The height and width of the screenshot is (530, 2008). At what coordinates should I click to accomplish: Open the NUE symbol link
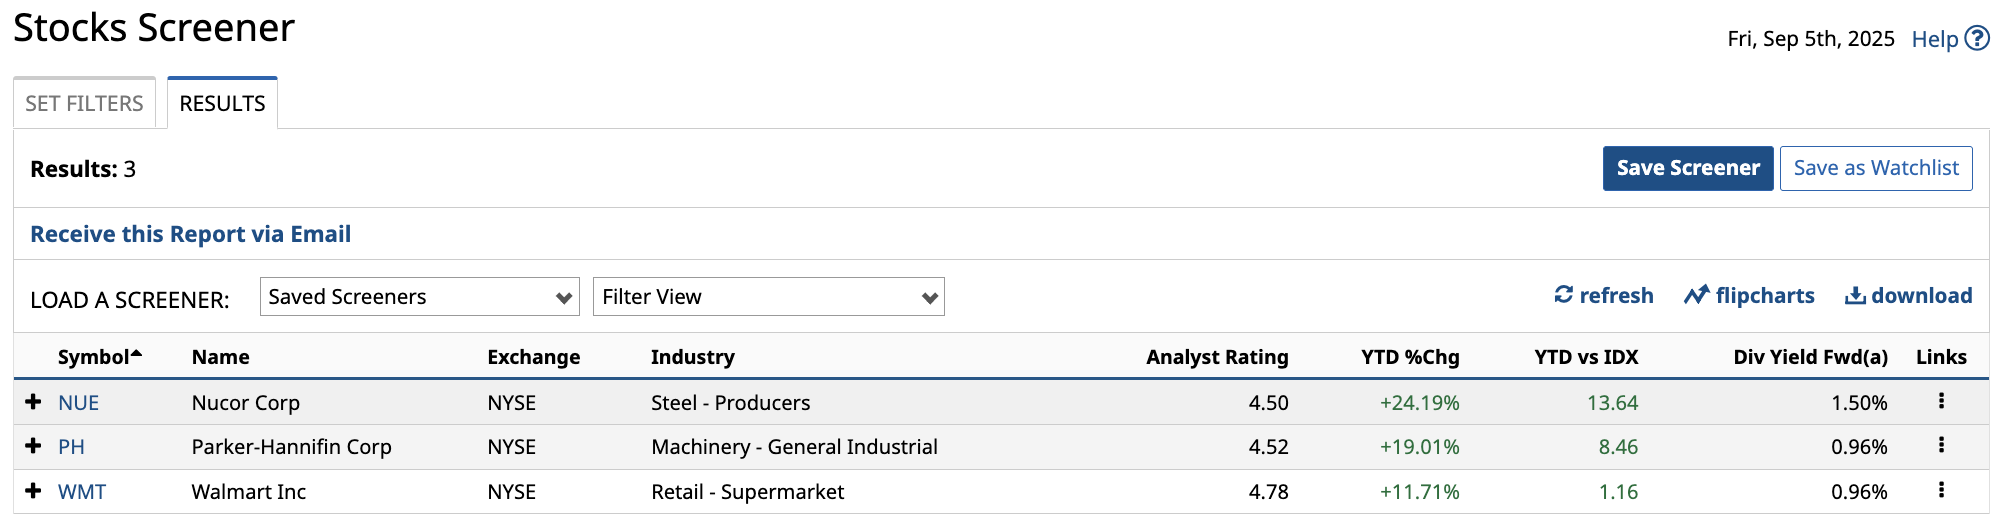tap(78, 403)
